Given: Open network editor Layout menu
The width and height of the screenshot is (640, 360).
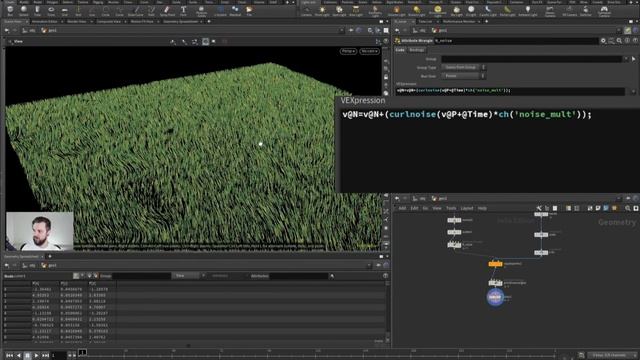Looking at the screenshot, I should [x=467, y=208].
